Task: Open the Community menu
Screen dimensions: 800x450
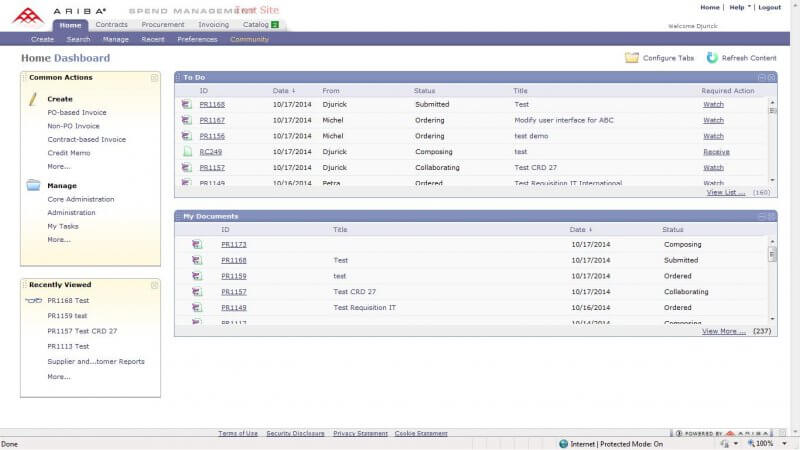Action: click(249, 39)
